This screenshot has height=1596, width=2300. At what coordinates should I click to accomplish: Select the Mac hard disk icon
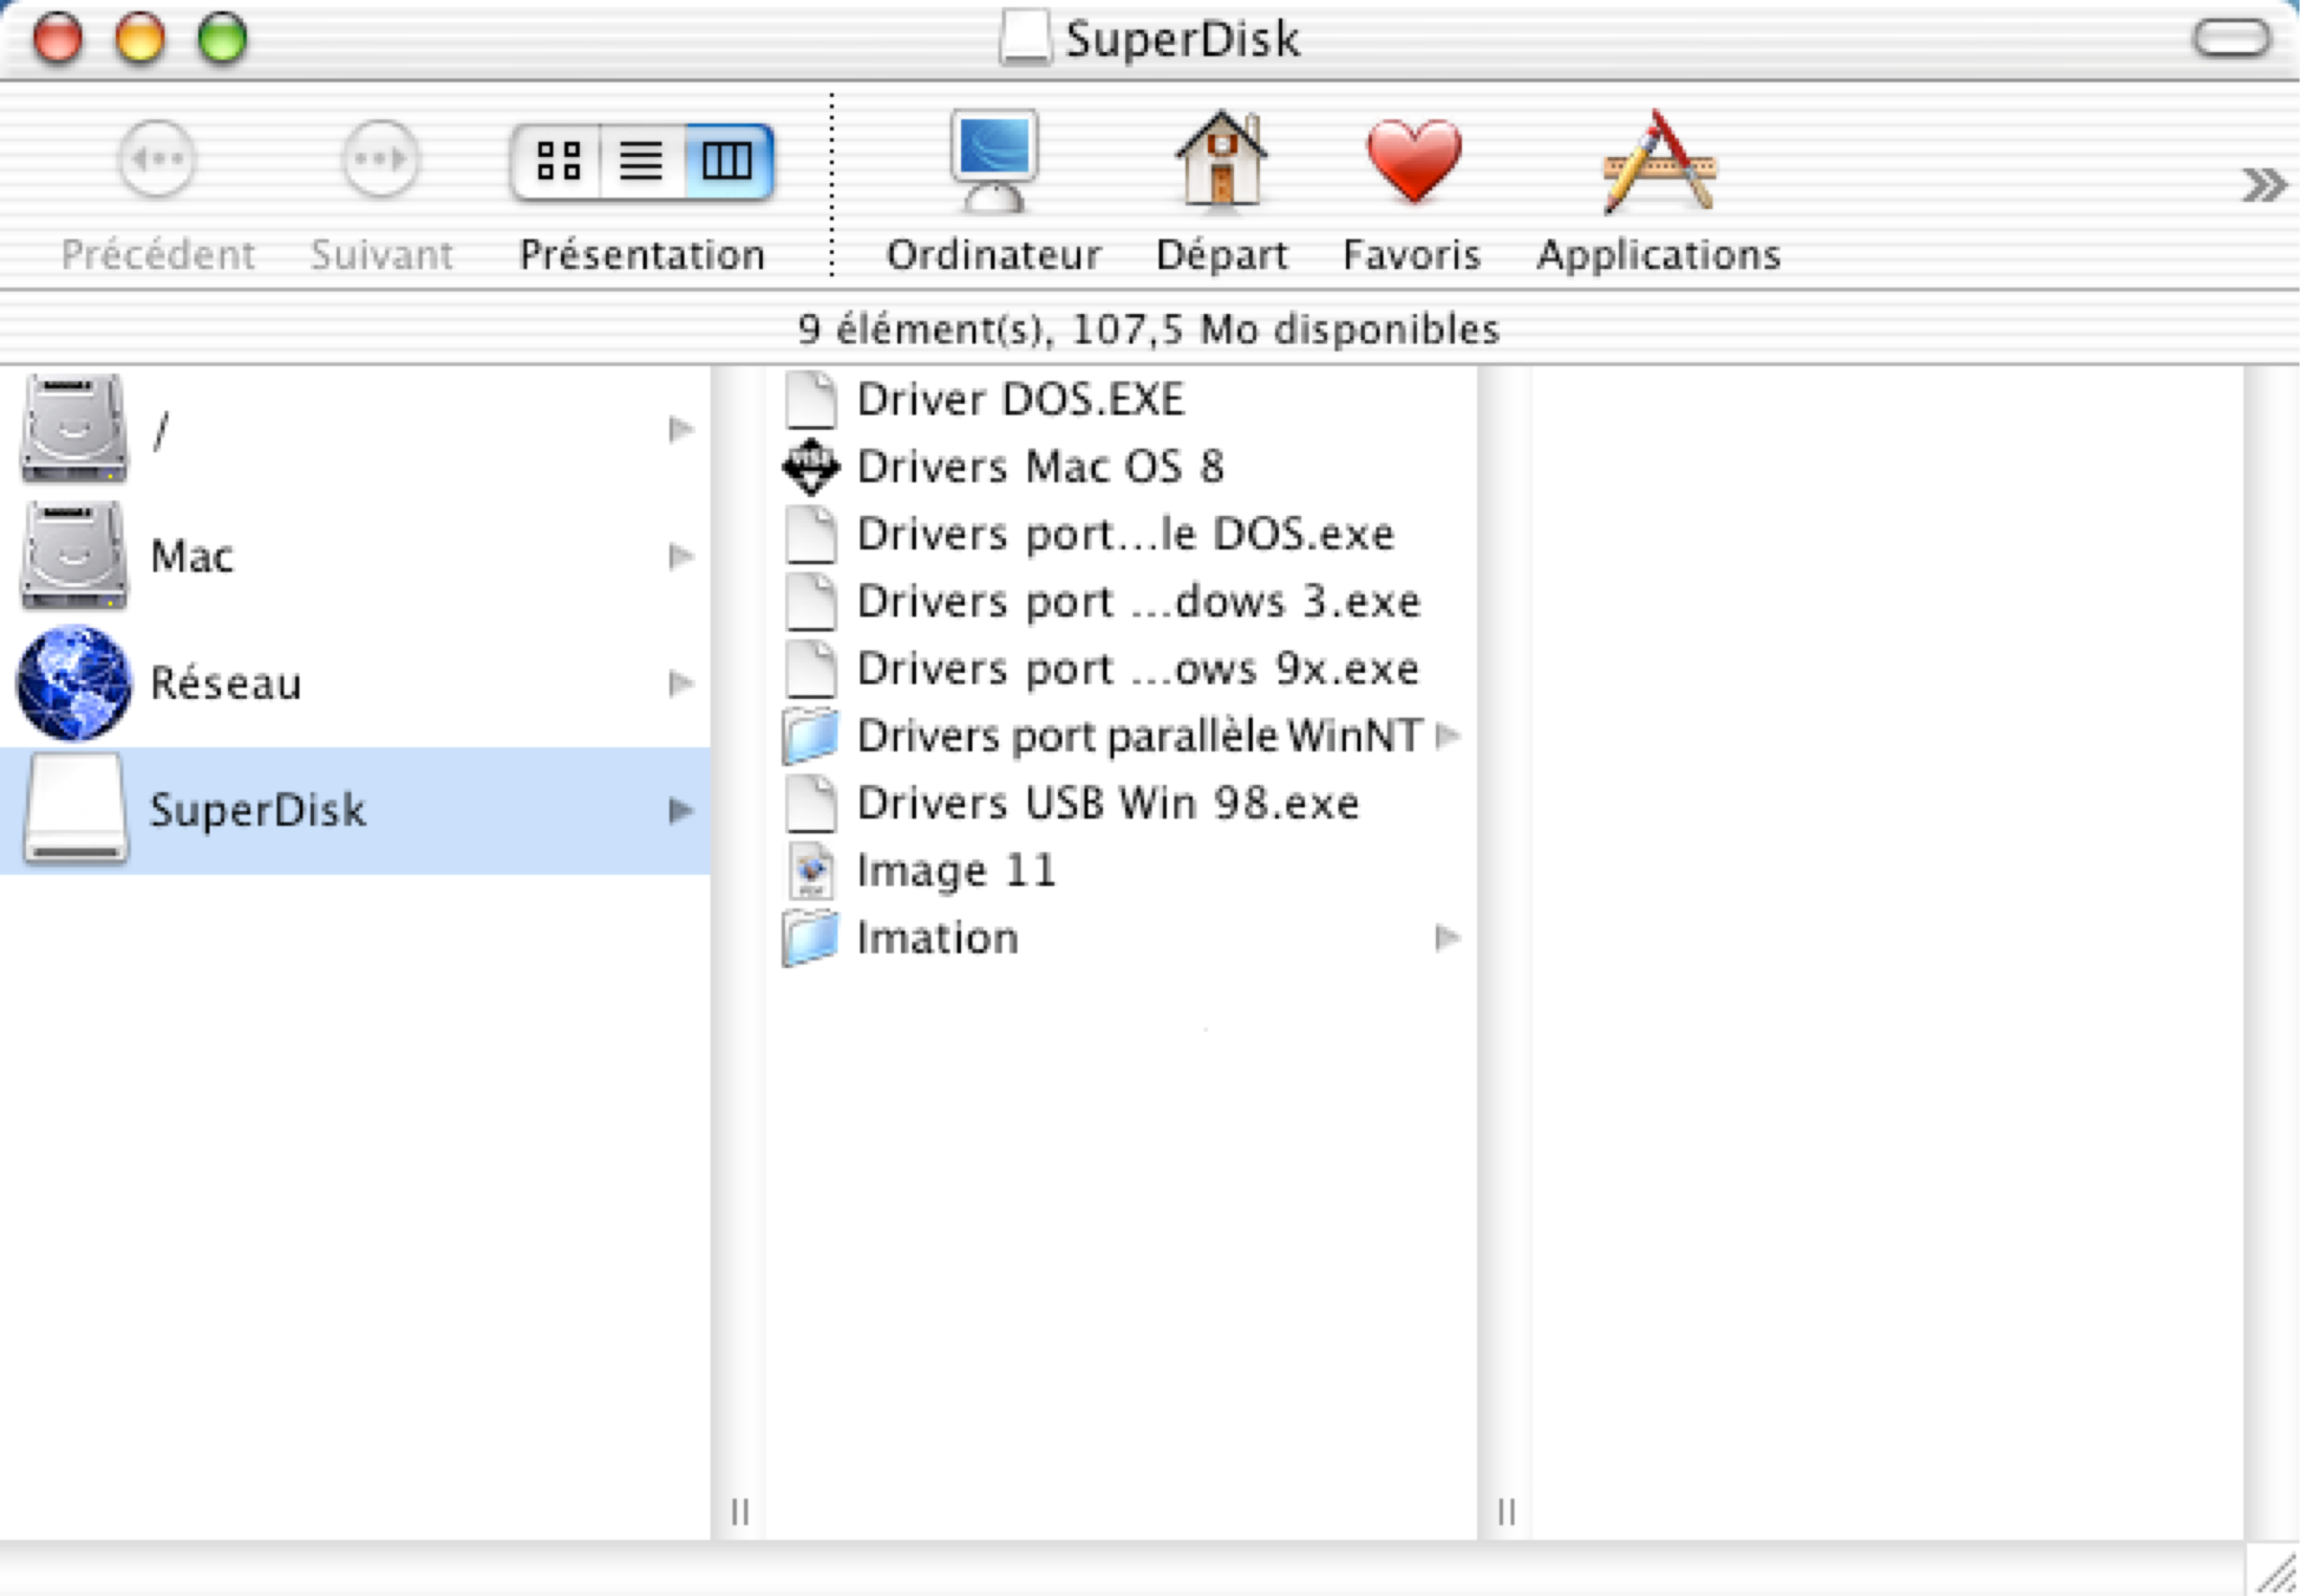74,555
